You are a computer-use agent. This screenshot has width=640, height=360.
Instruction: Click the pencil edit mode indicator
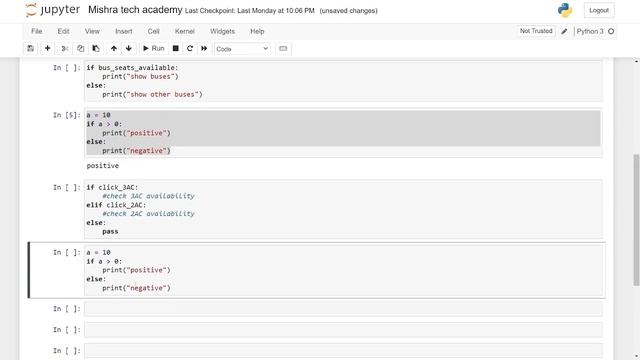[x=564, y=31]
